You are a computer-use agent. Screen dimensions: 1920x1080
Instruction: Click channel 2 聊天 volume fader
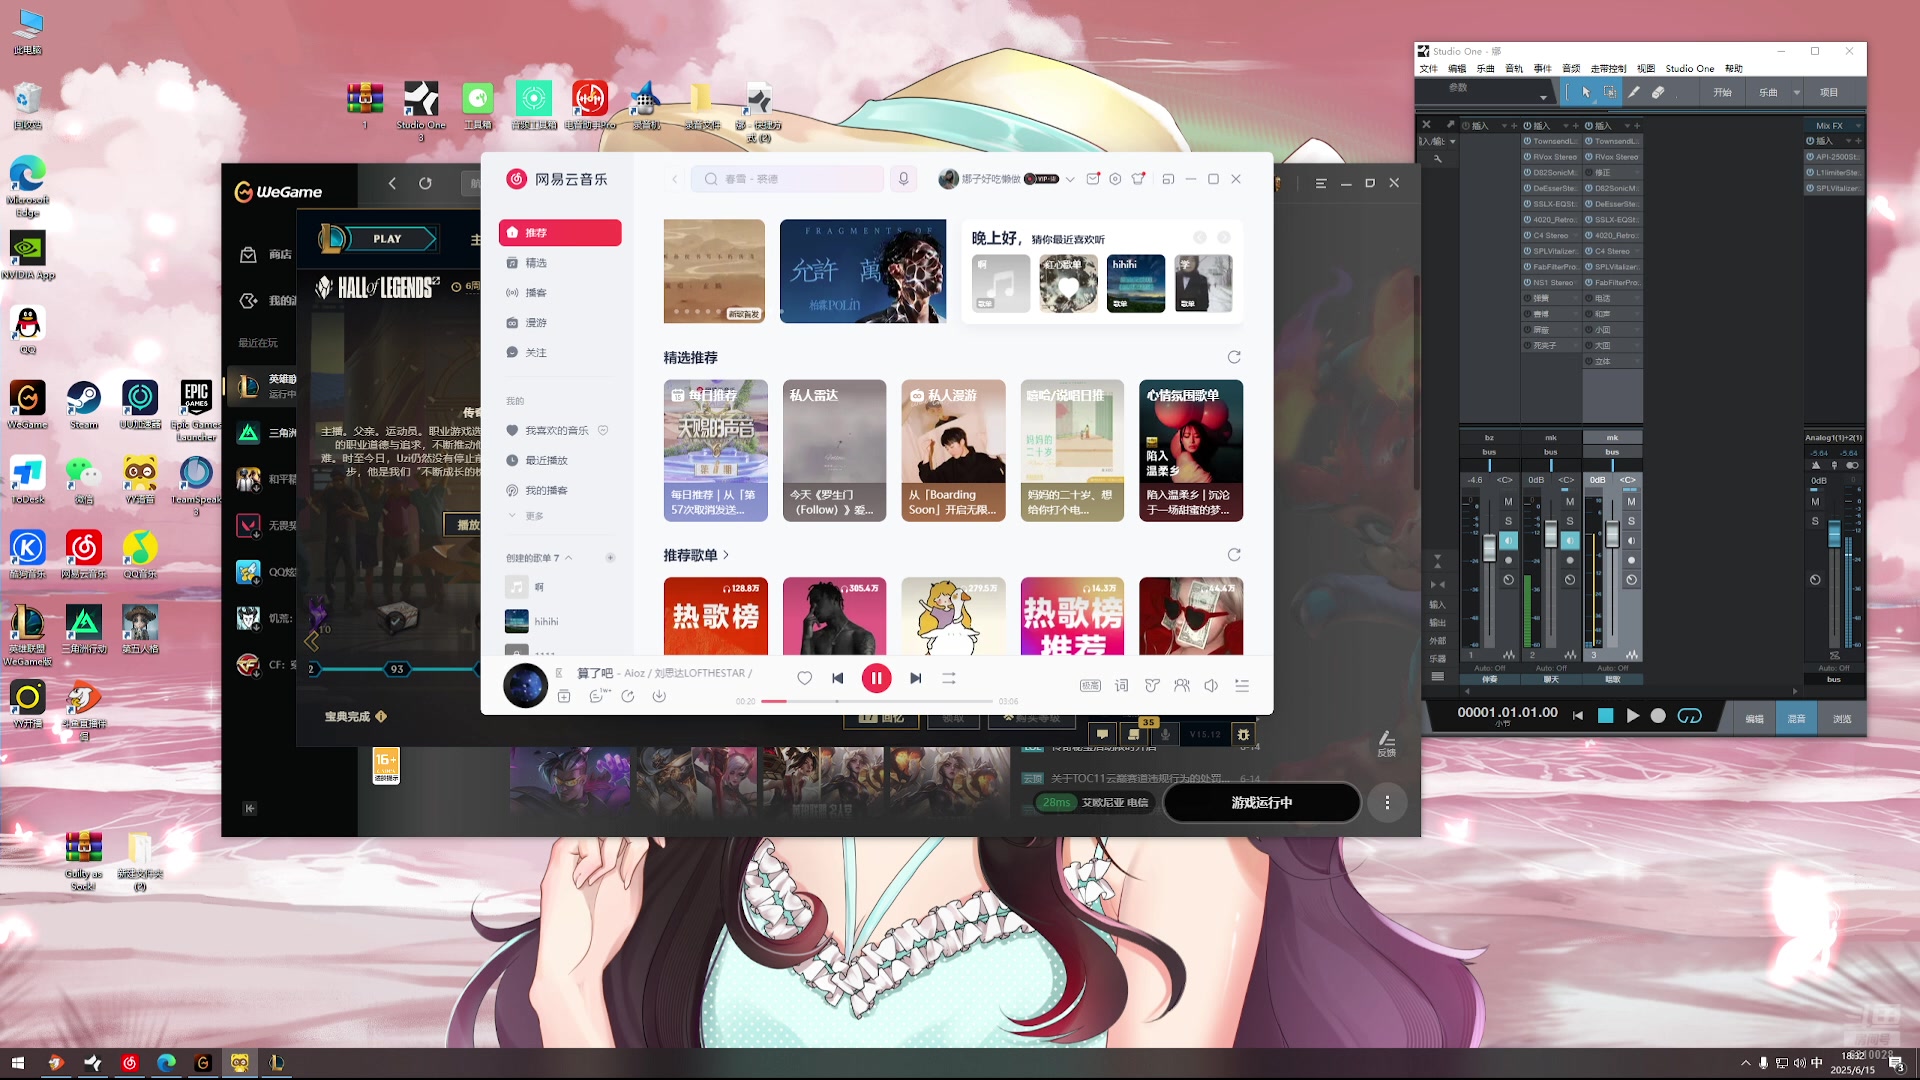coord(1551,534)
